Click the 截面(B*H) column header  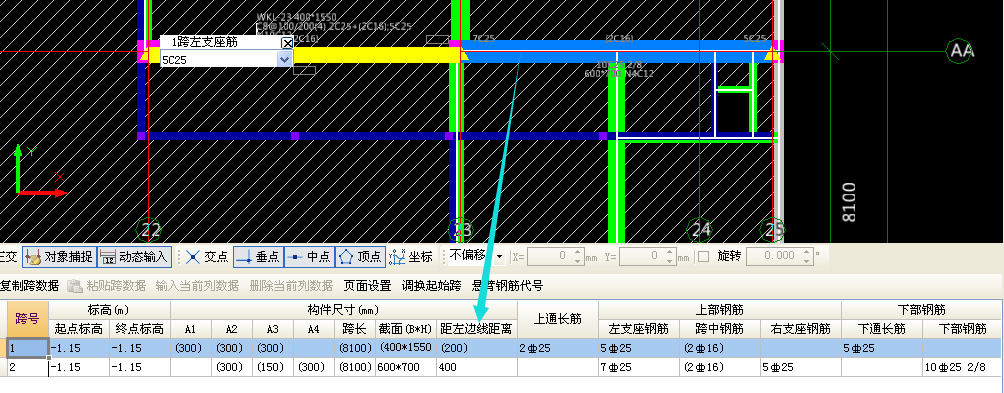coord(406,329)
